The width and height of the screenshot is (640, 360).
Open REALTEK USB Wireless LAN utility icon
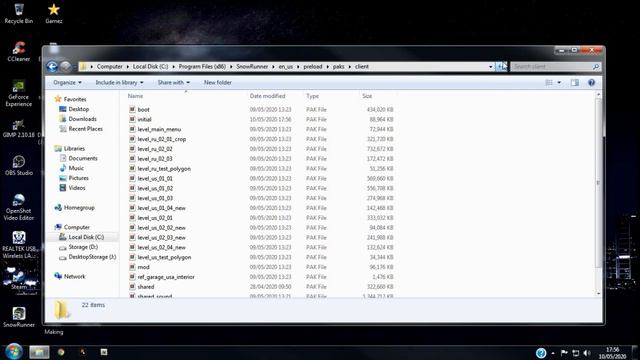click(18, 245)
